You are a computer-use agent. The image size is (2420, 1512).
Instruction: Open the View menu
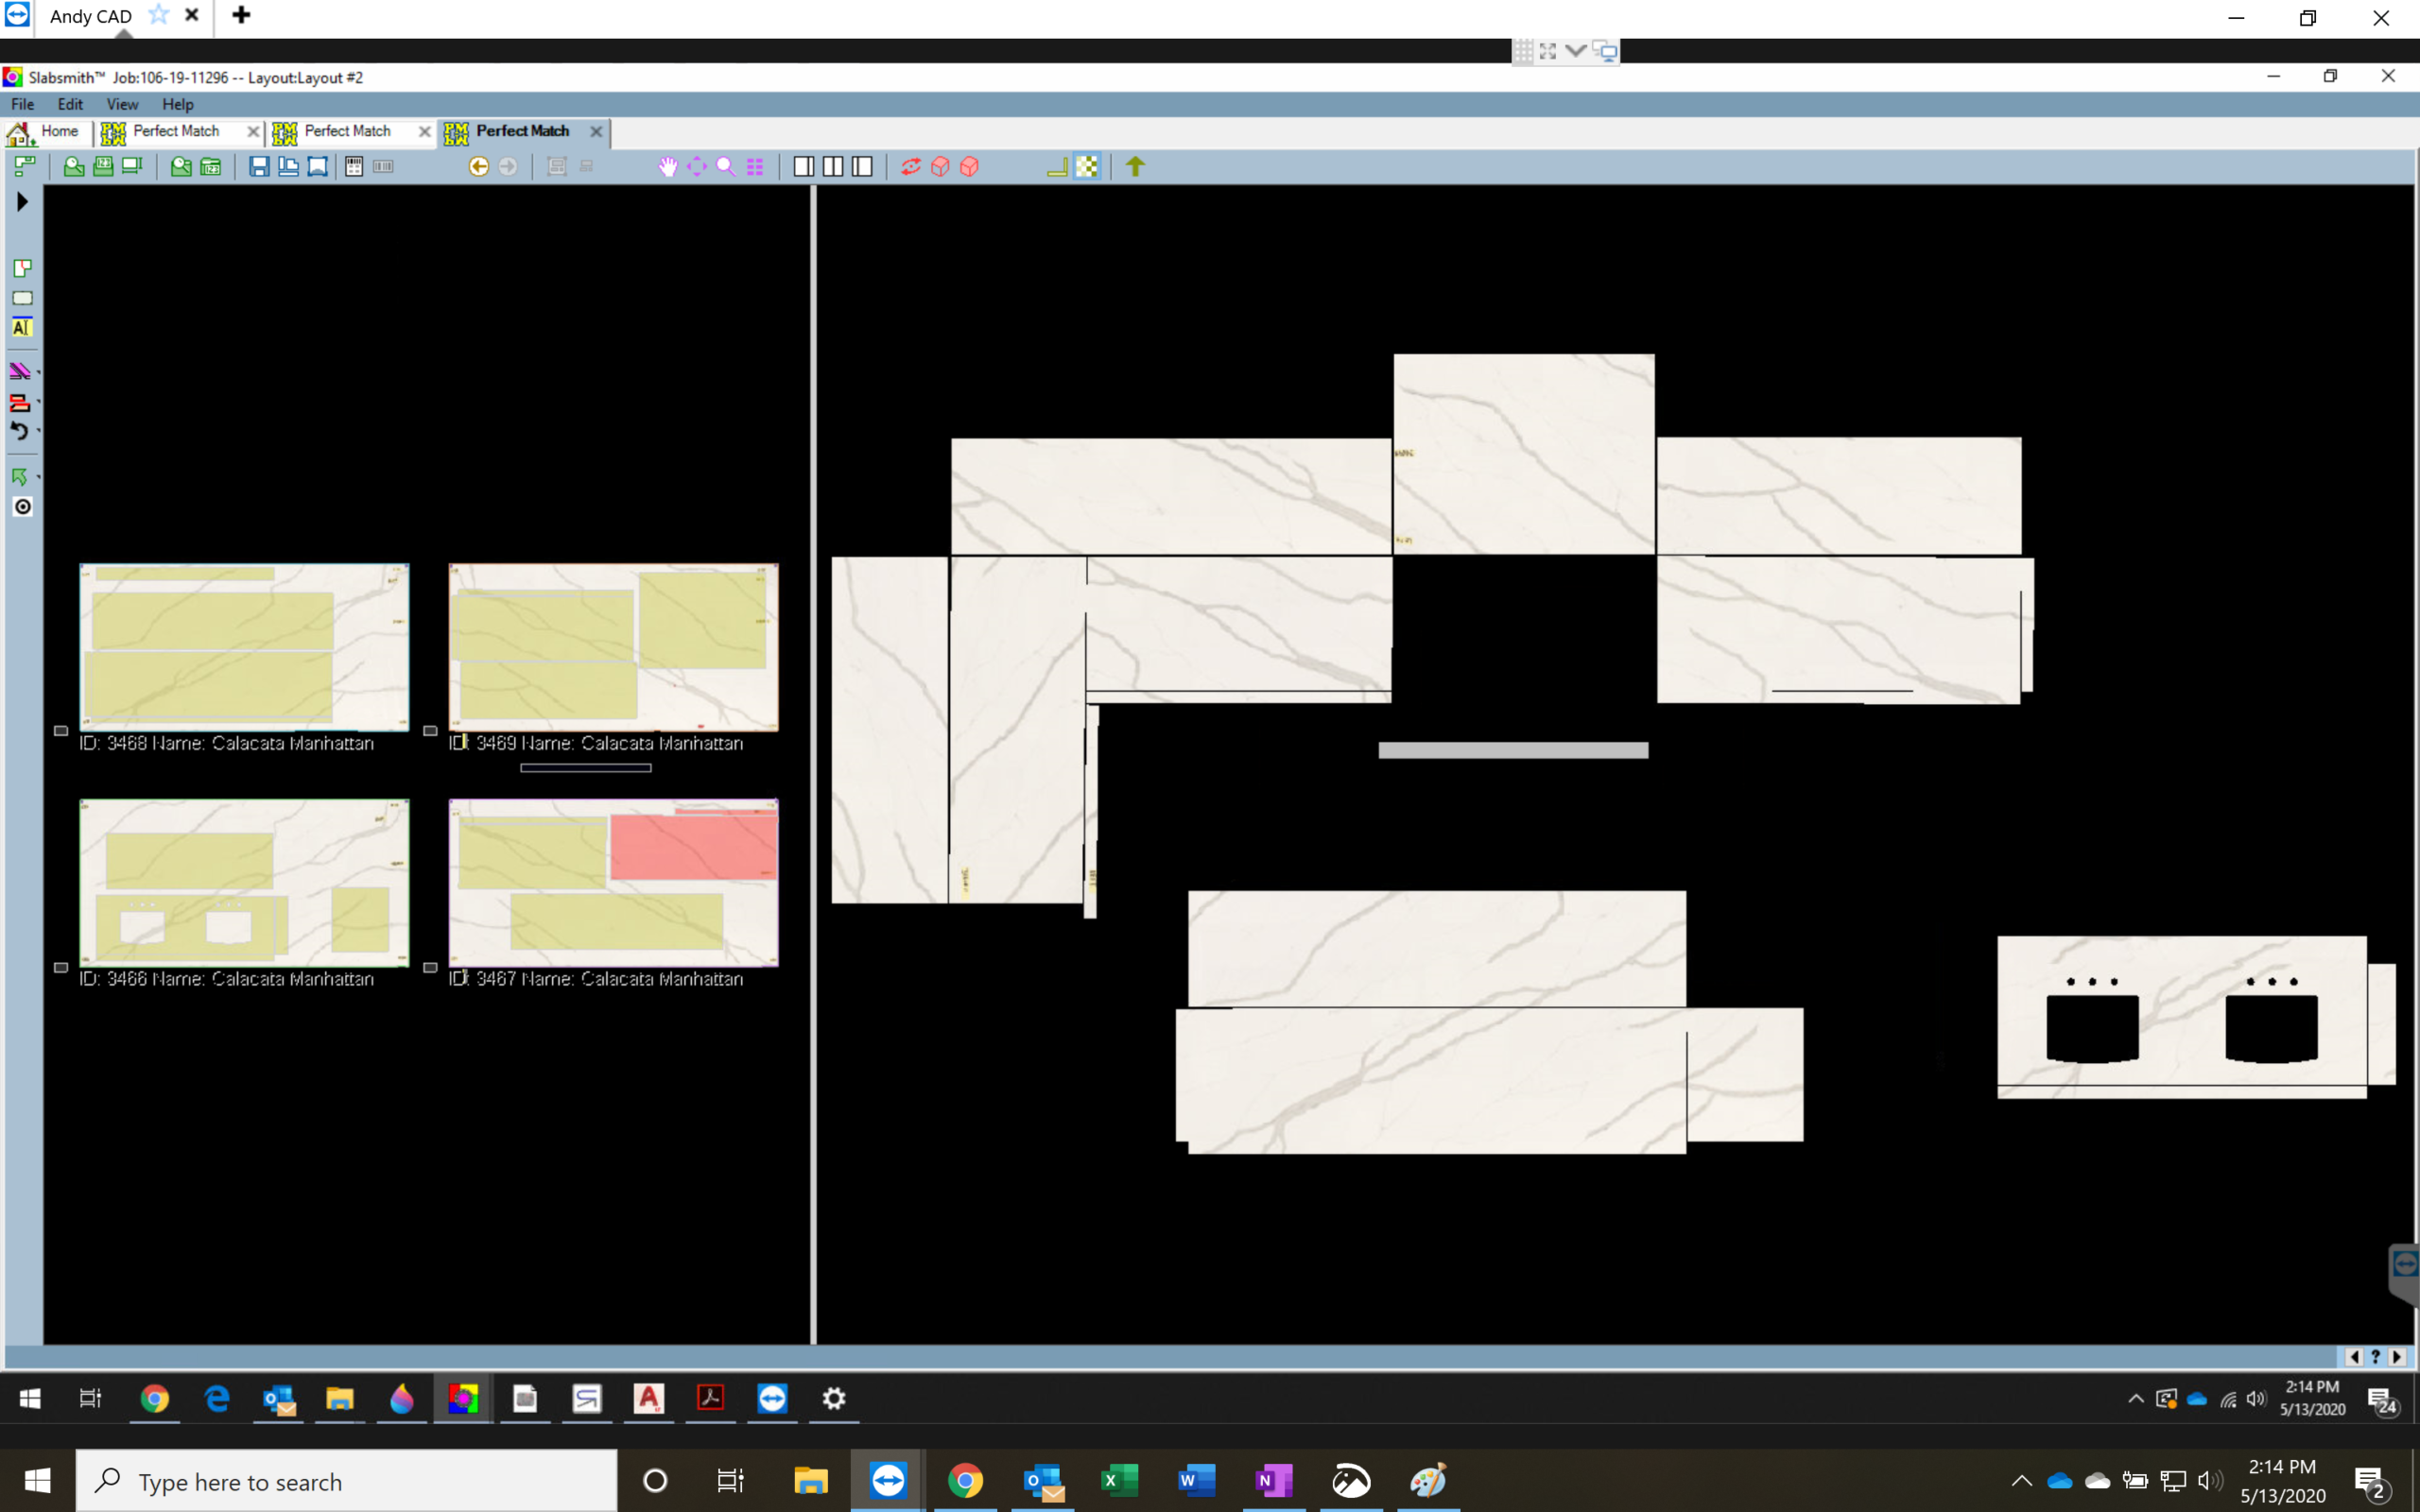(122, 104)
